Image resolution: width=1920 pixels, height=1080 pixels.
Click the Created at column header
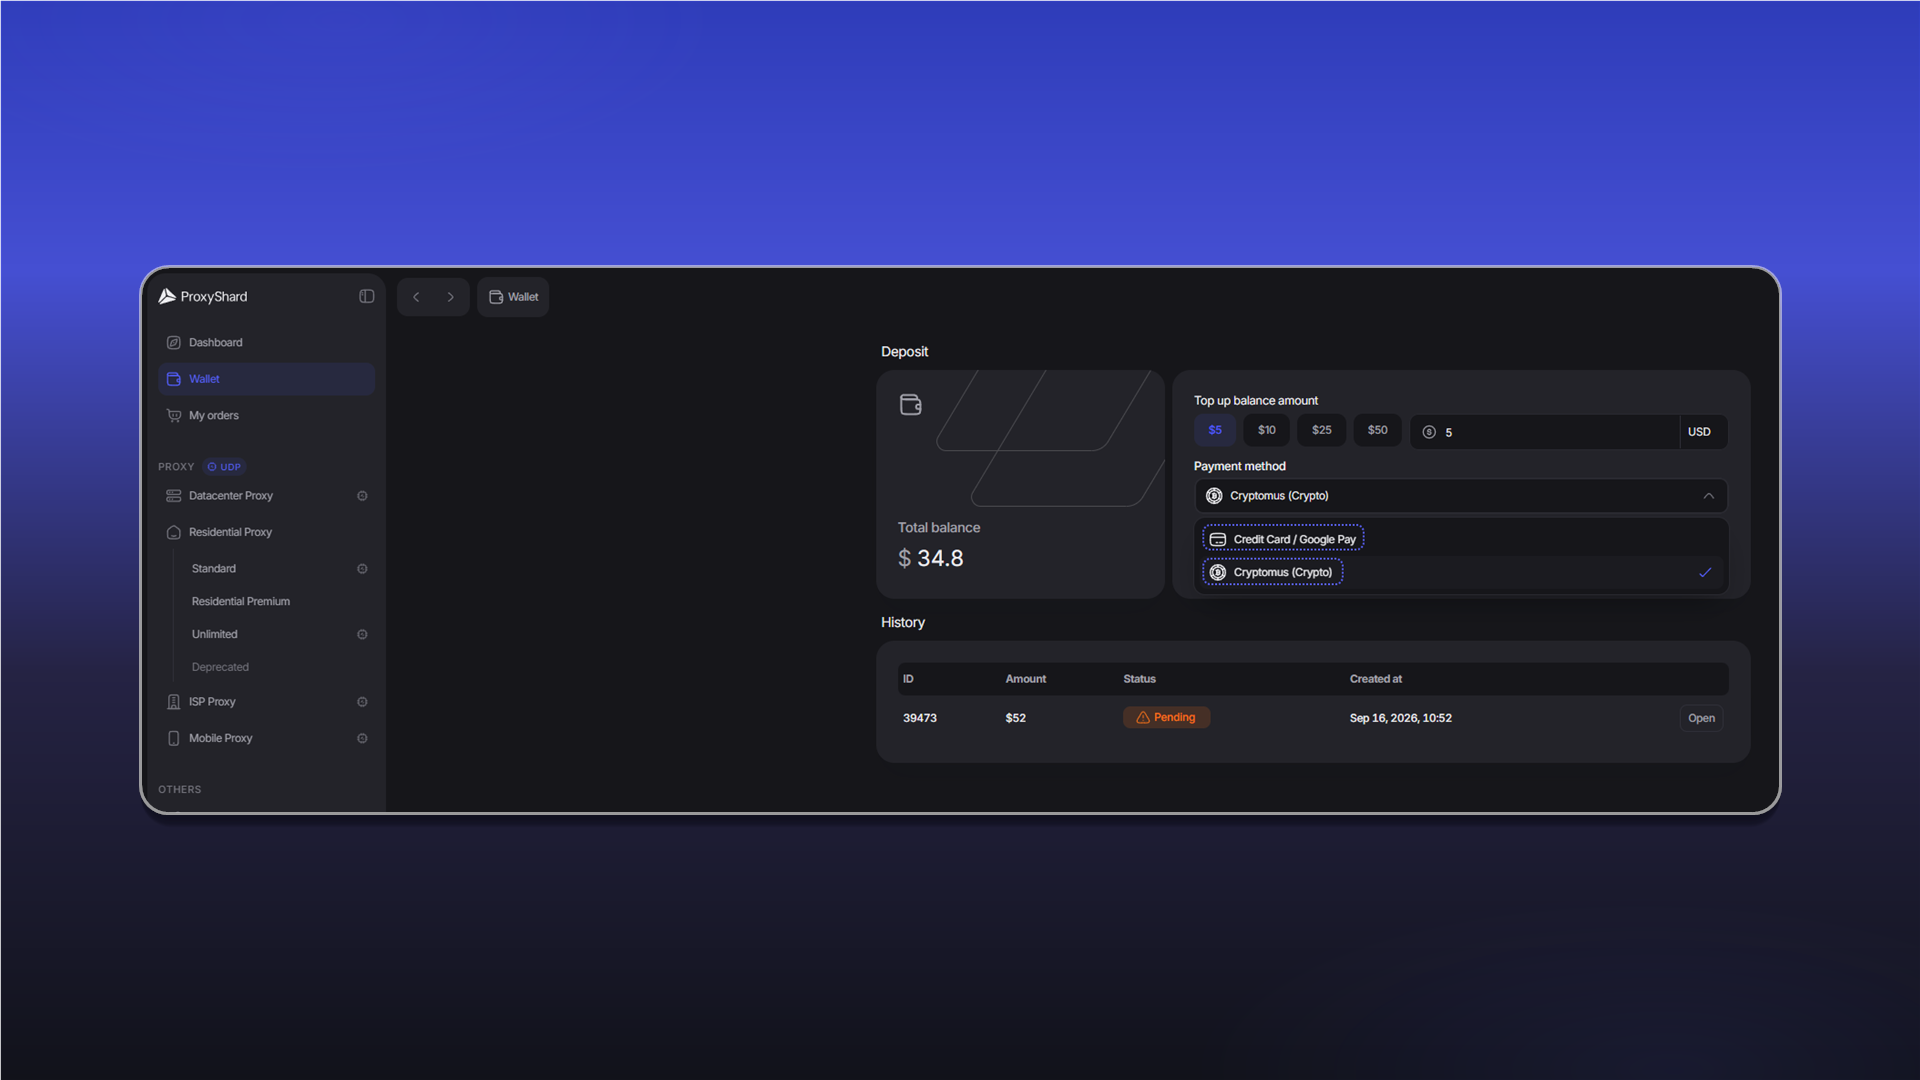click(1376, 679)
